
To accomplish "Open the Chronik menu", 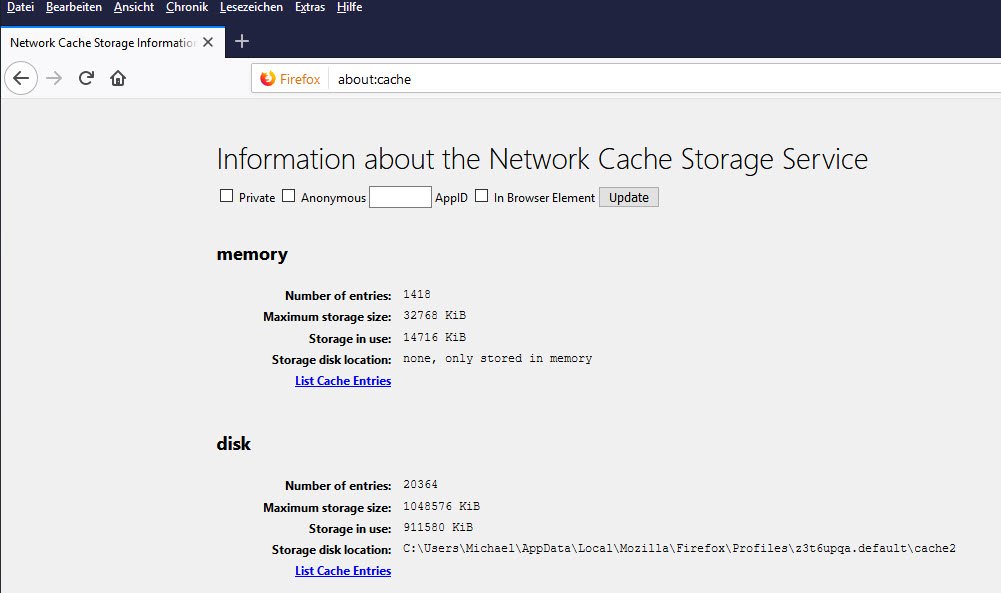I will [187, 8].
